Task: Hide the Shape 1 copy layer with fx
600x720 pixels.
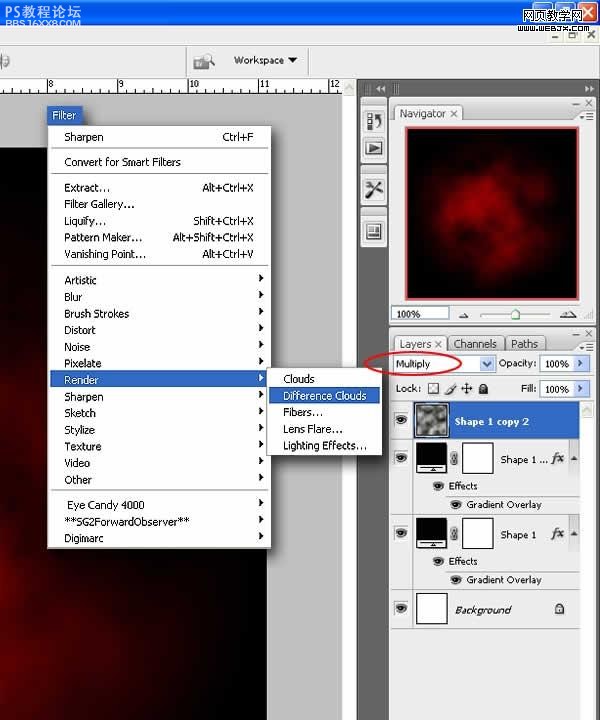Action: (401, 458)
